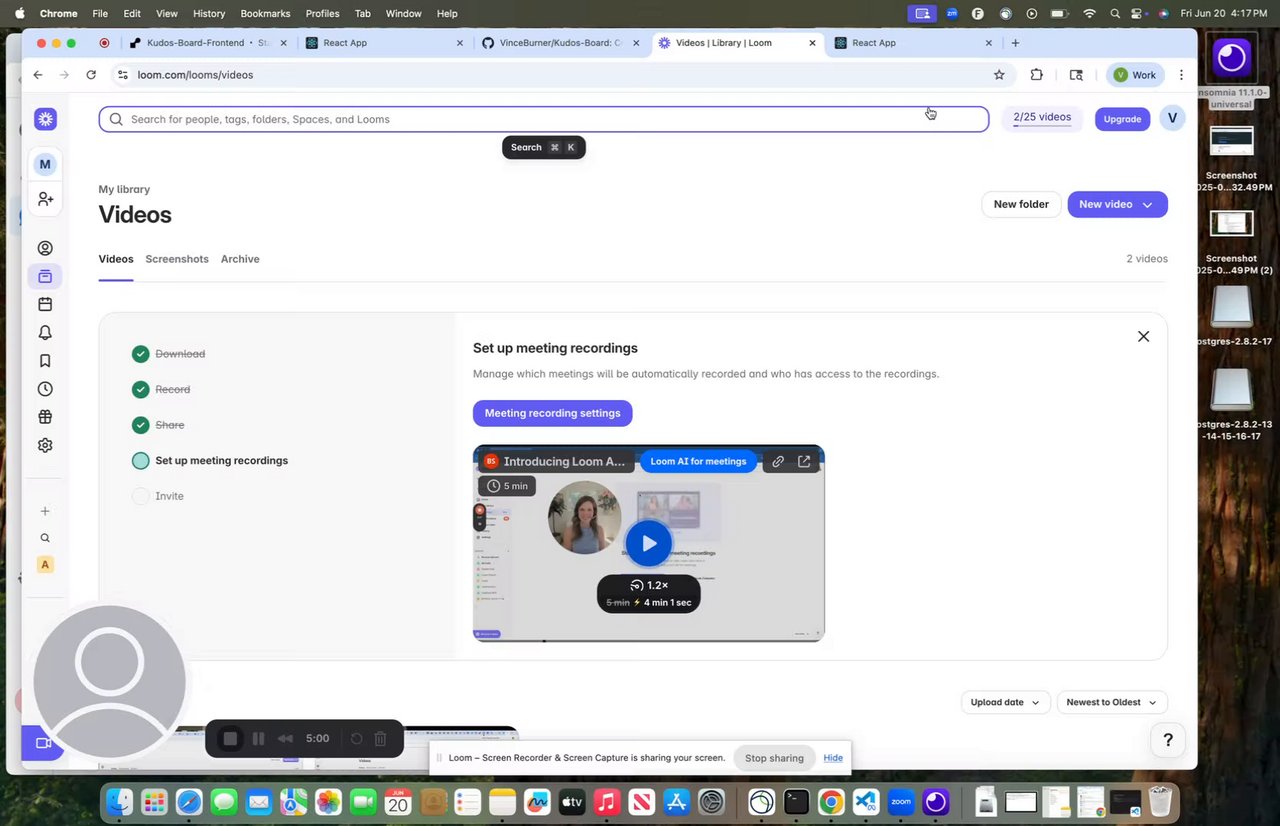Switch to VinceBurner/Kudos-Board GitHub tab
This screenshot has width=1280, height=826.
click(x=560, y=43)
